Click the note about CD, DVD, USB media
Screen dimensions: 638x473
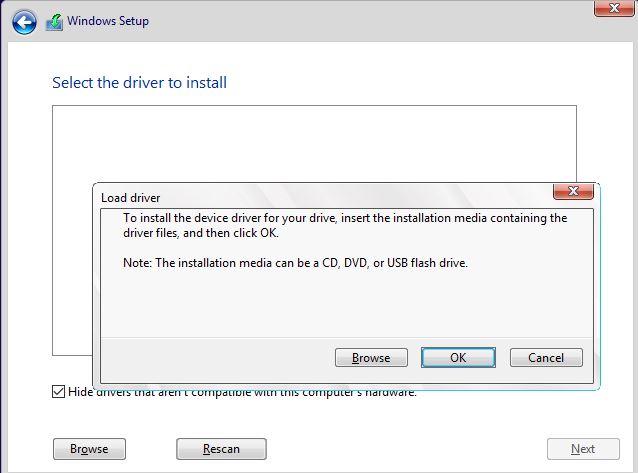pyautogui.click(x=295, y=263)
